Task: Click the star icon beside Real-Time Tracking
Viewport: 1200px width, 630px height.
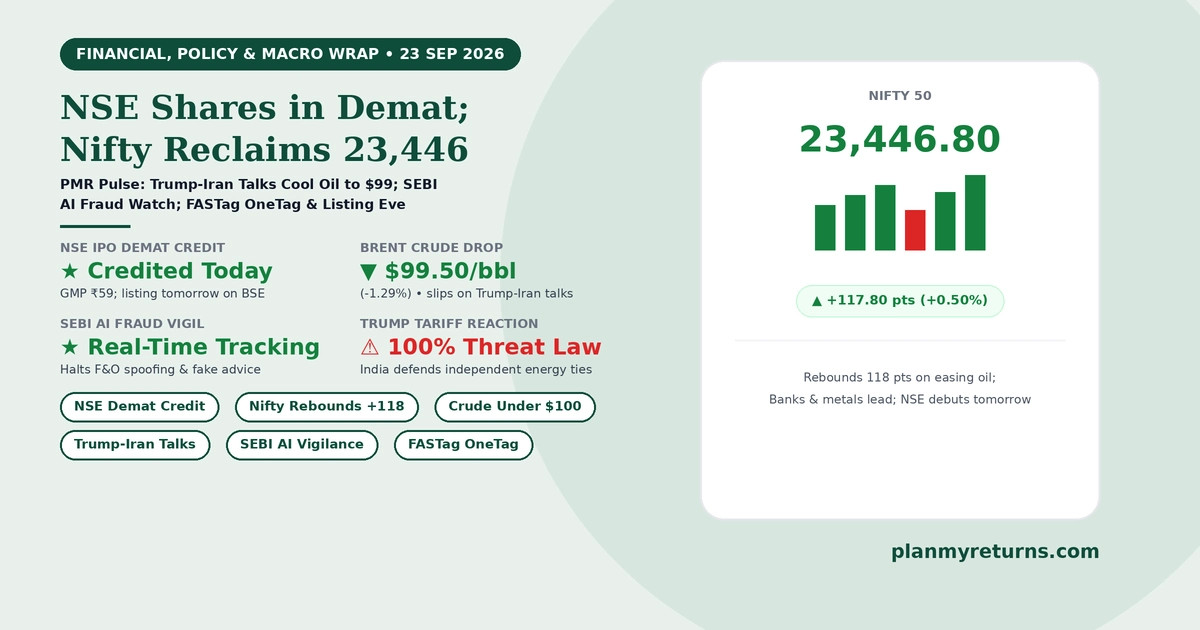Action: [x=70, y=348]
